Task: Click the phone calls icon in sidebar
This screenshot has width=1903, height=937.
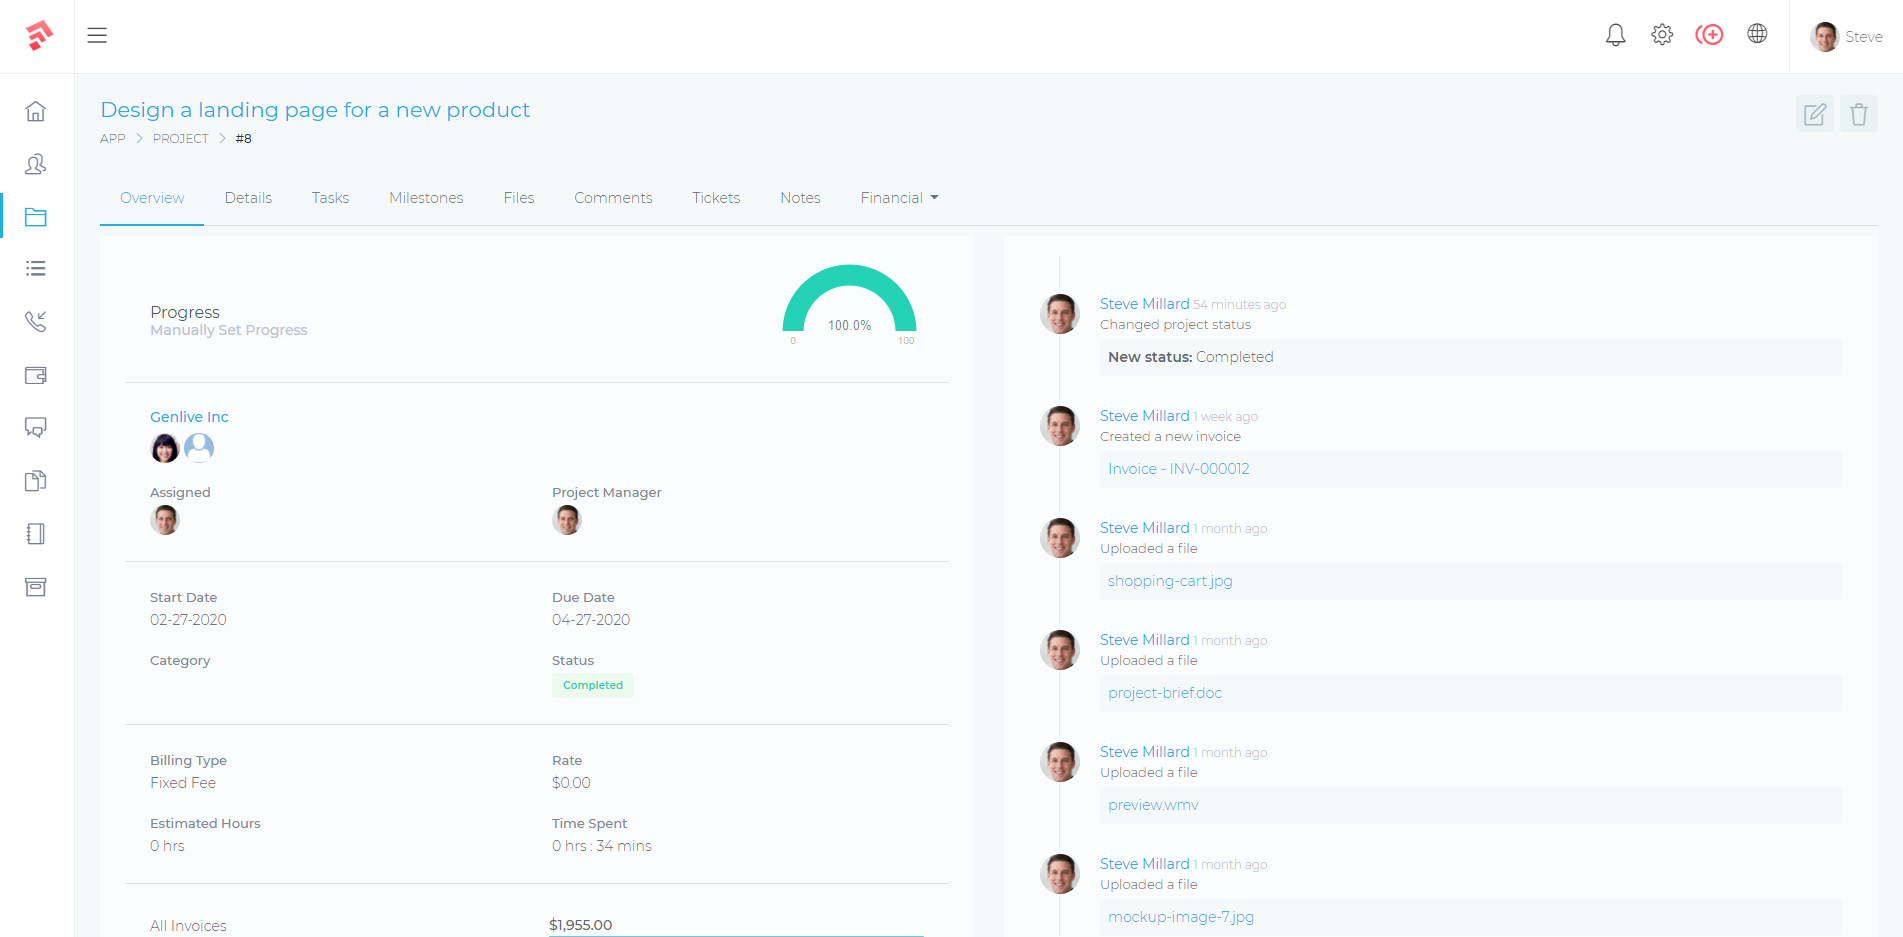Action: (x=36, y=322)
